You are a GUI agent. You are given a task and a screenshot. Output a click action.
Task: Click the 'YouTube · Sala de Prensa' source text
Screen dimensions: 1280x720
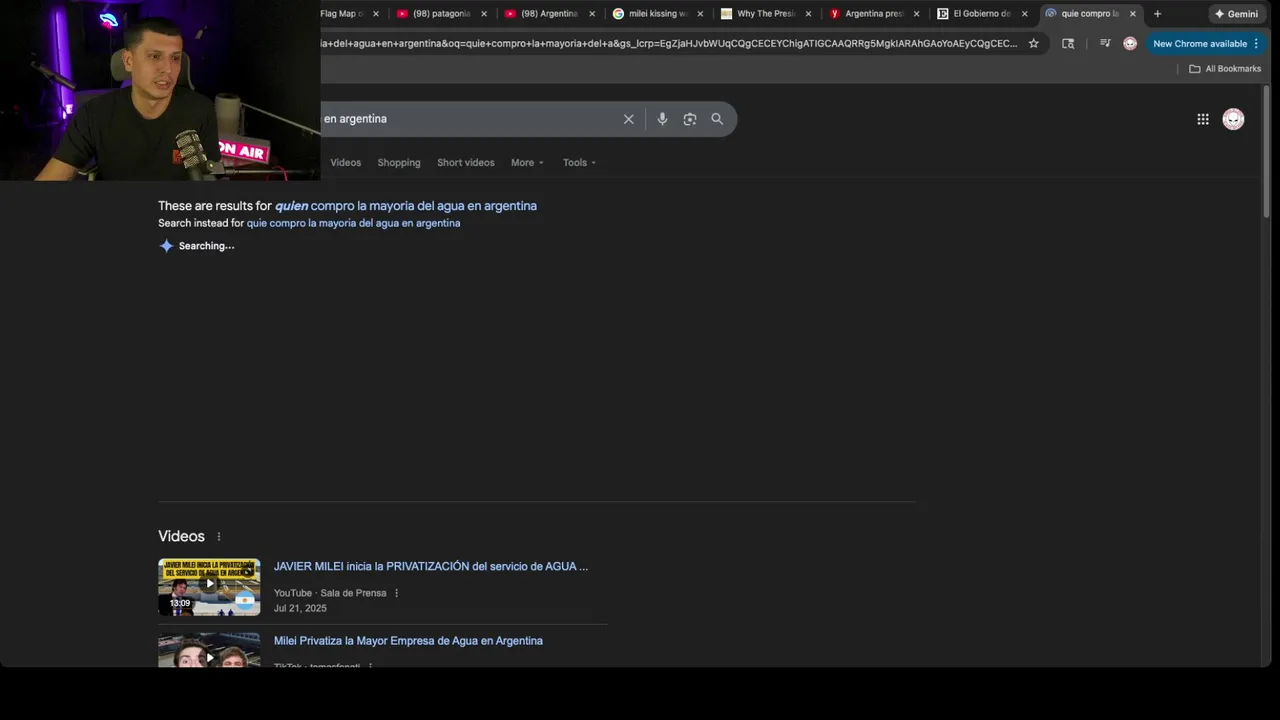(x=330, y=593)
